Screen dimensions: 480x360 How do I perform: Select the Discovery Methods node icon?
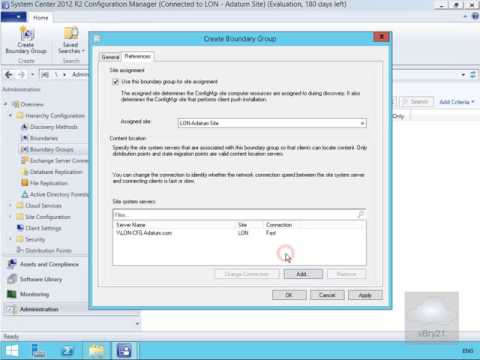coord(24,127)
